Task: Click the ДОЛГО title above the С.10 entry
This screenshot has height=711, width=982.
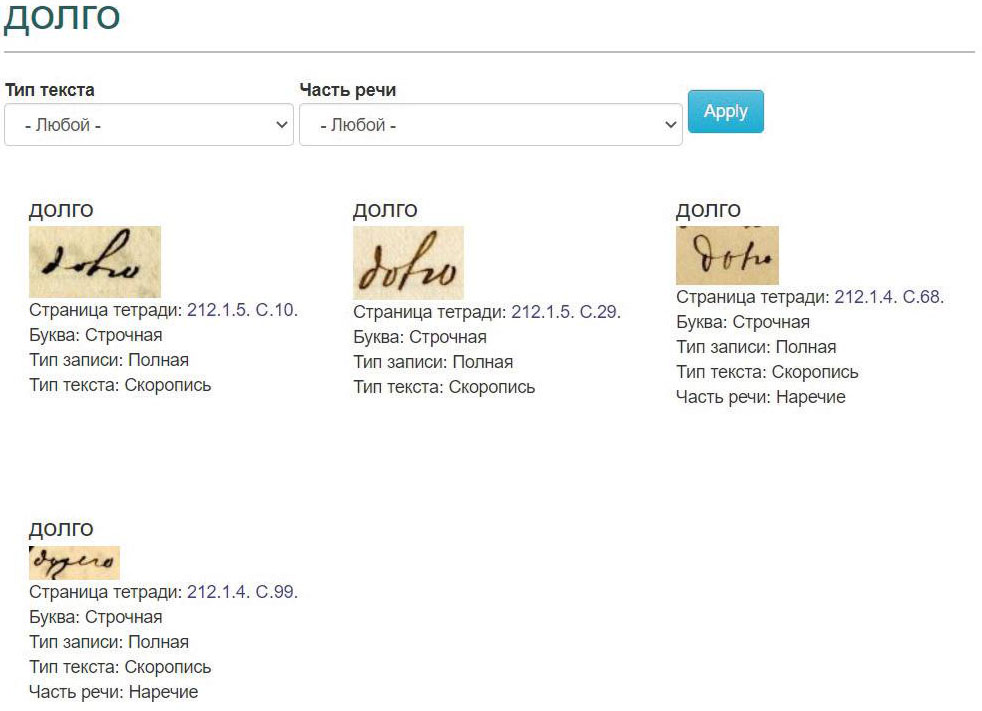Action: (x=61, y=210)
